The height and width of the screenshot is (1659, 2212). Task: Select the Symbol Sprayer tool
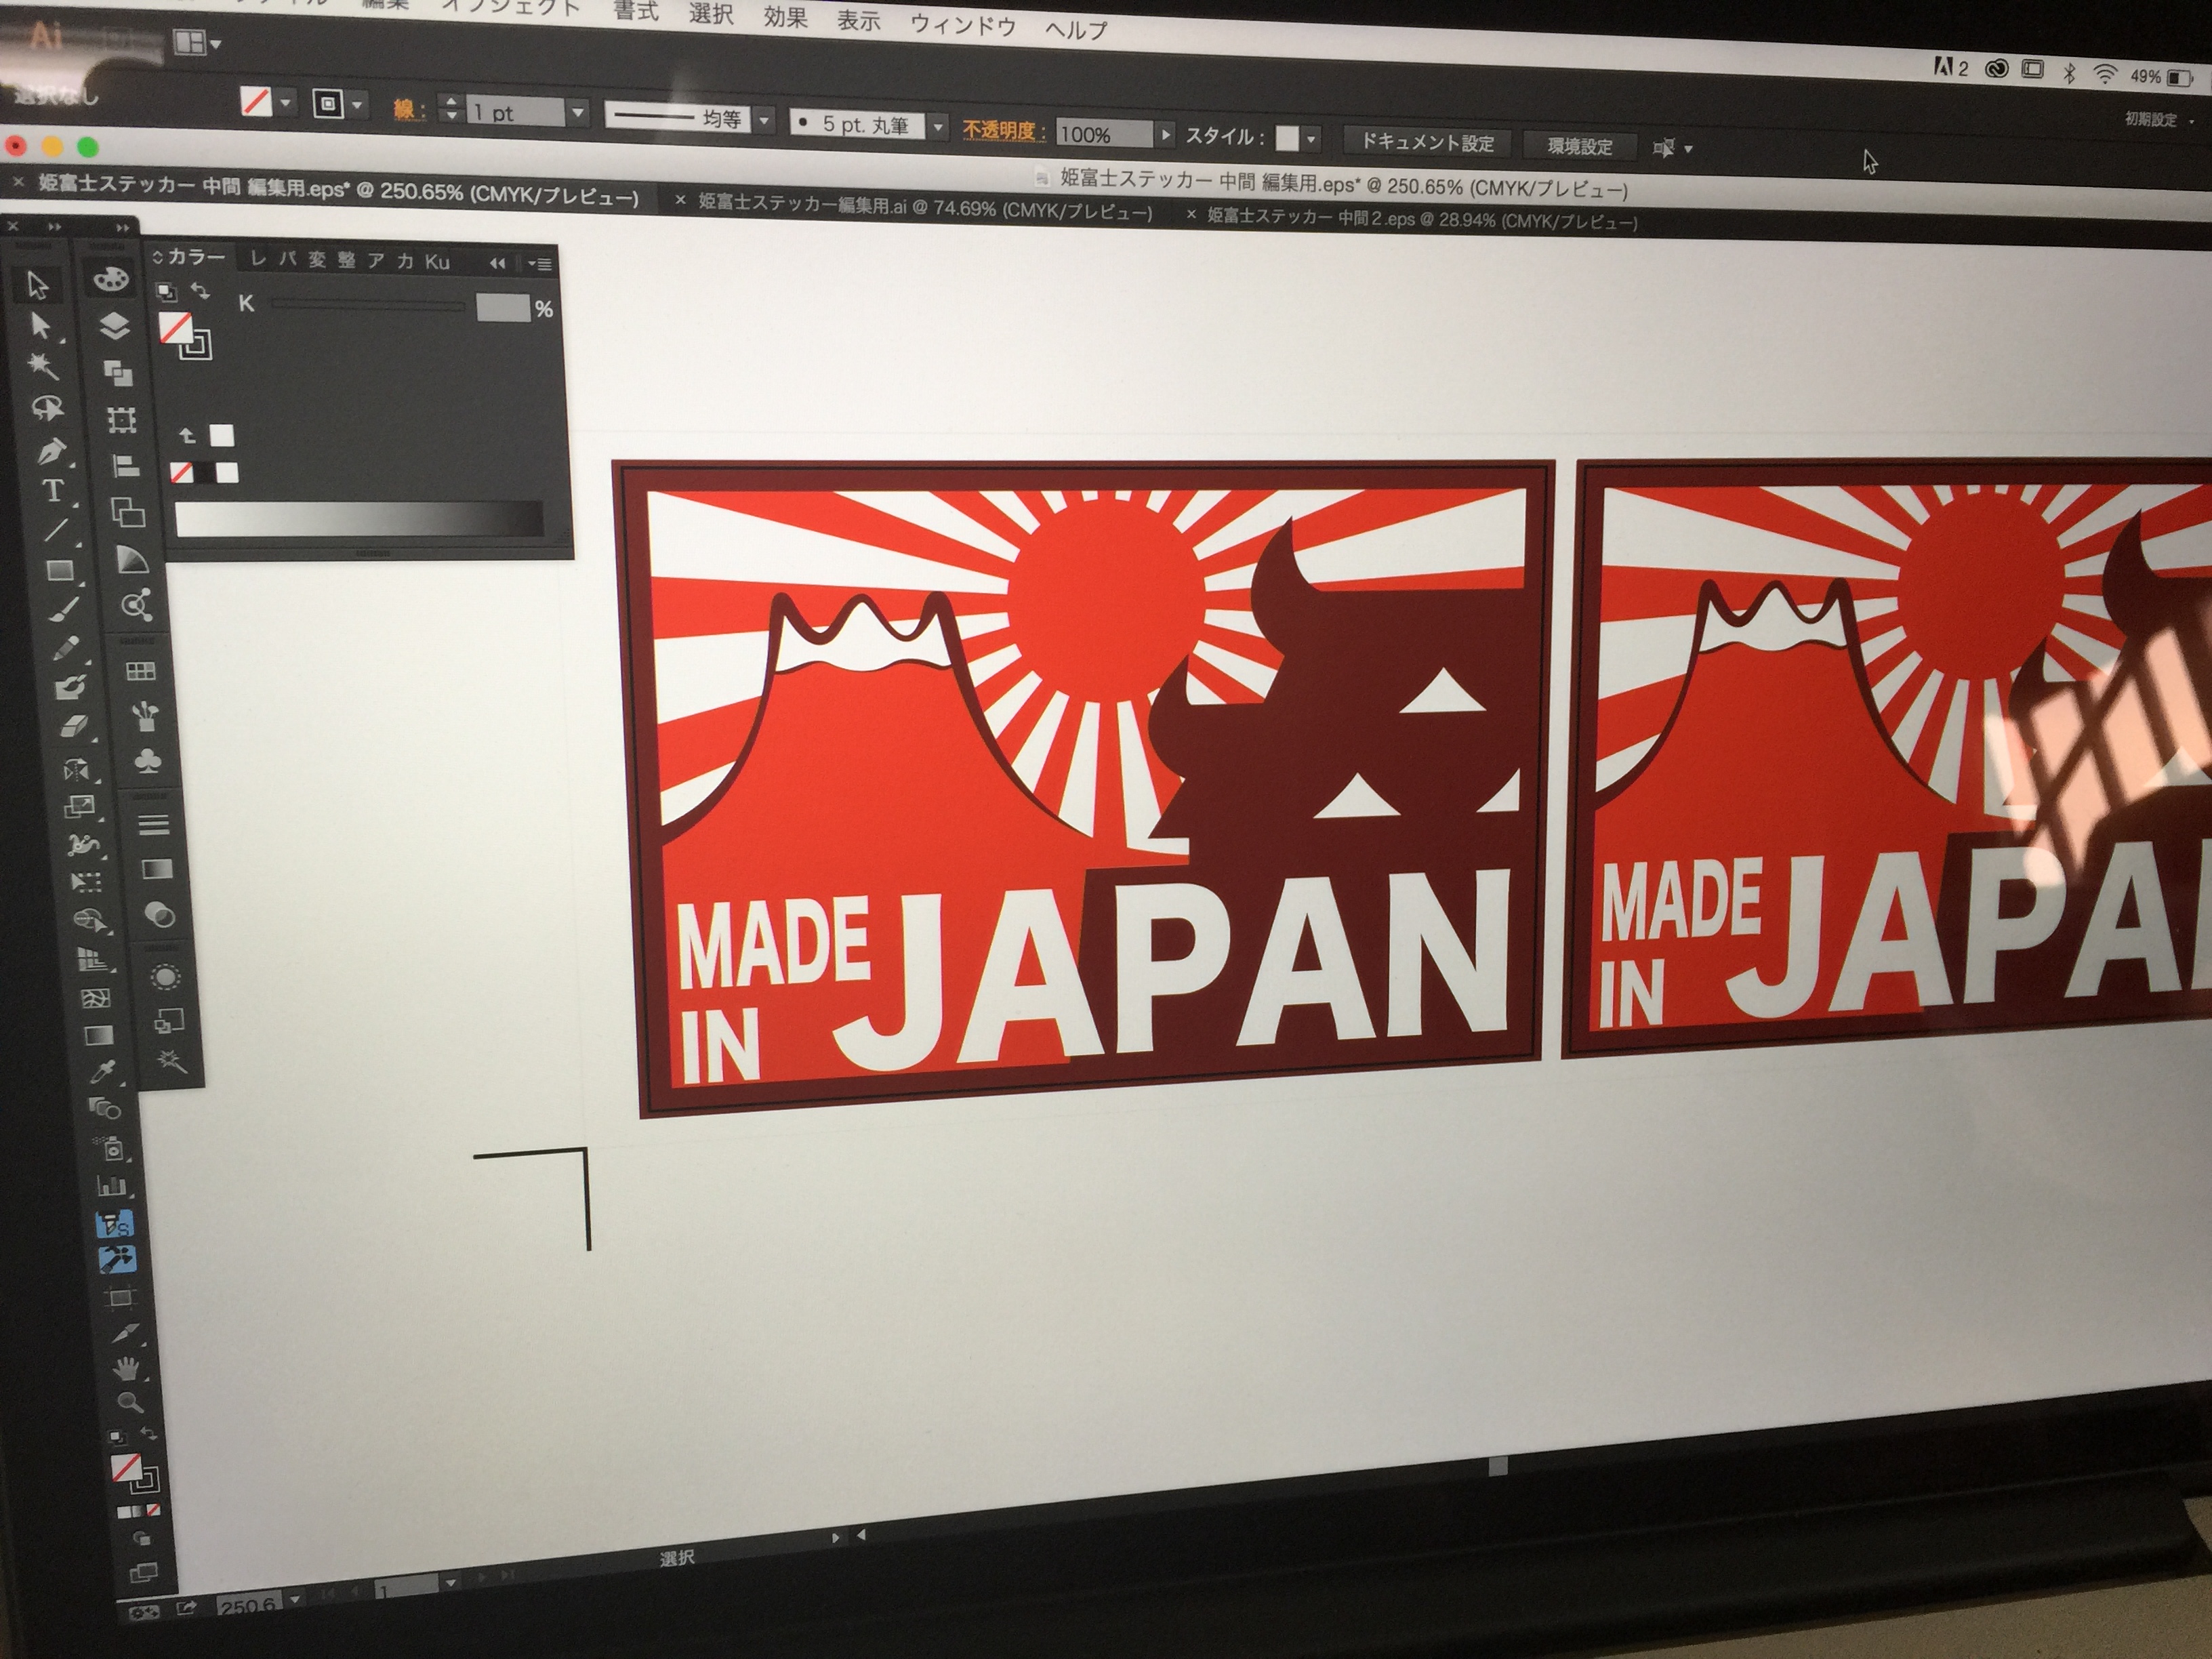click(108, 1148)
